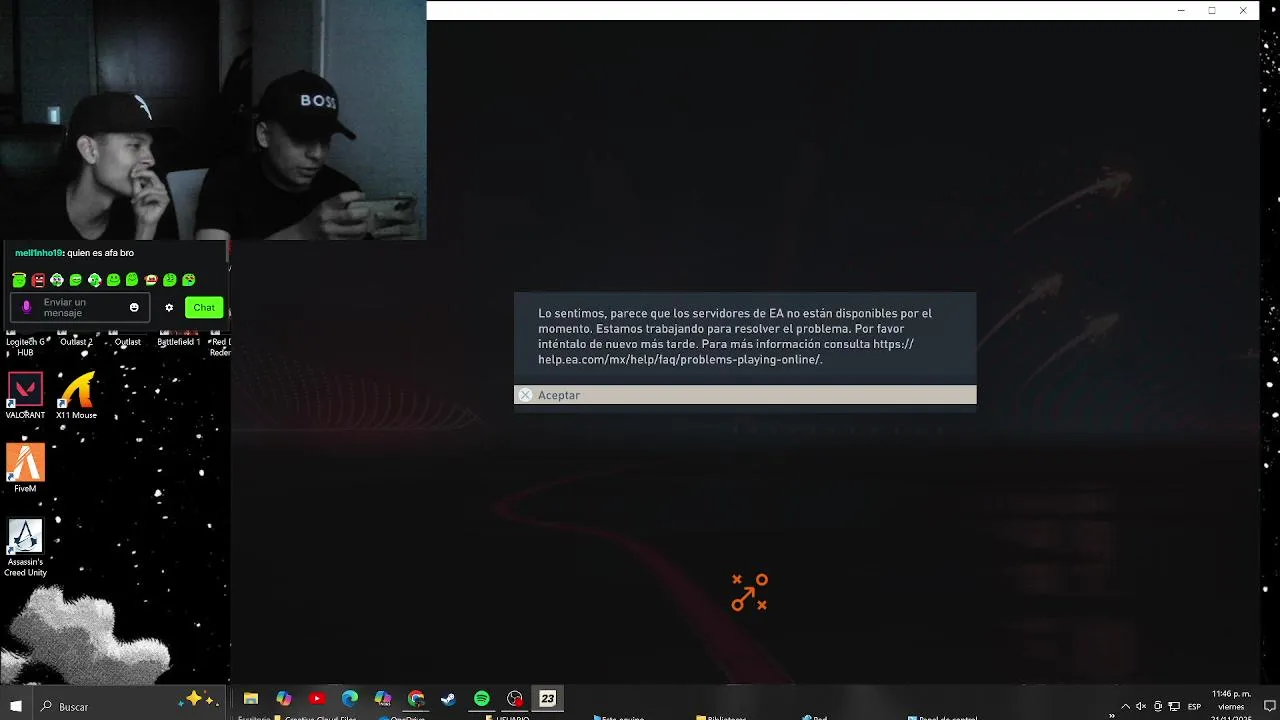1280x720 pixels.
Task: Click the Buscar taskbar search box
Action: point(129,705)
